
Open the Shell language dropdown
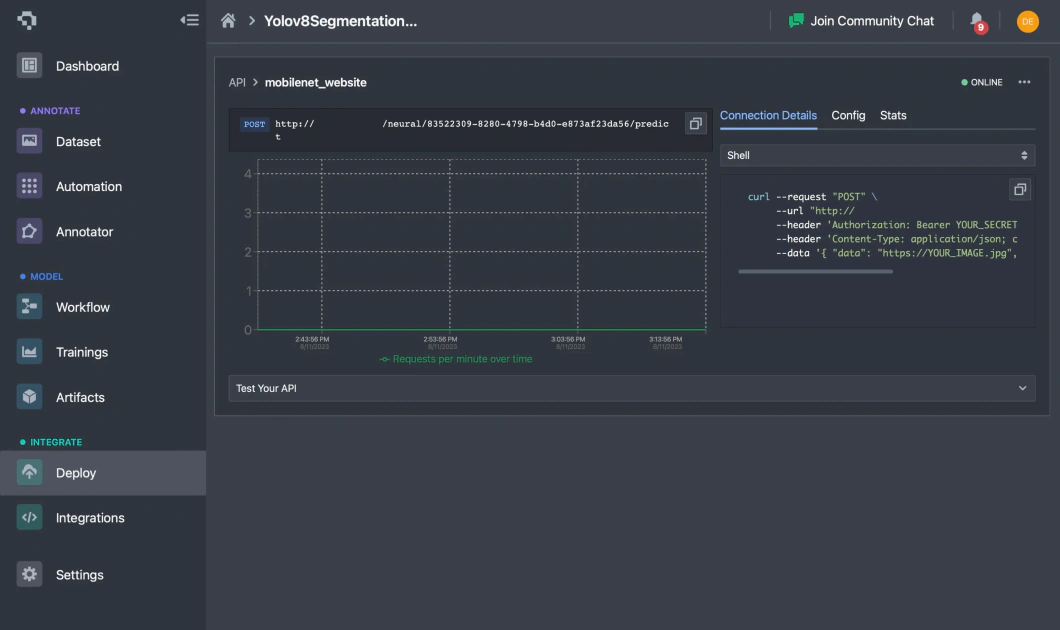pyautogui.click(x=877, y=155)
